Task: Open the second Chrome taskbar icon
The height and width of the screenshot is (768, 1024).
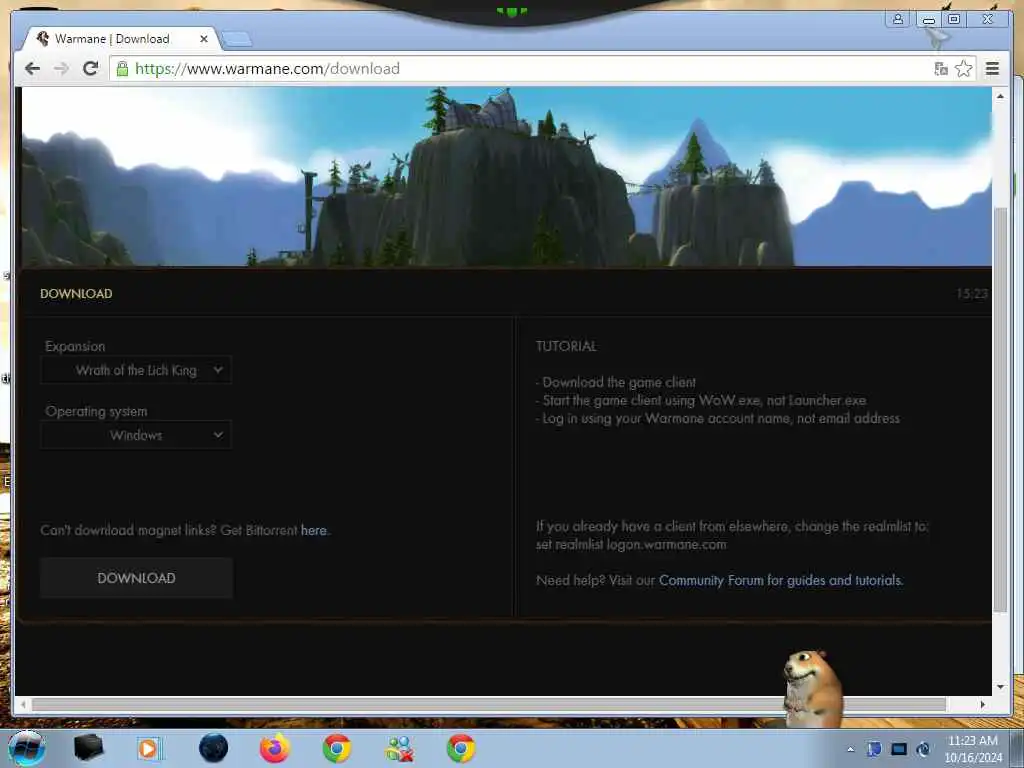Action: click(460, 748)
